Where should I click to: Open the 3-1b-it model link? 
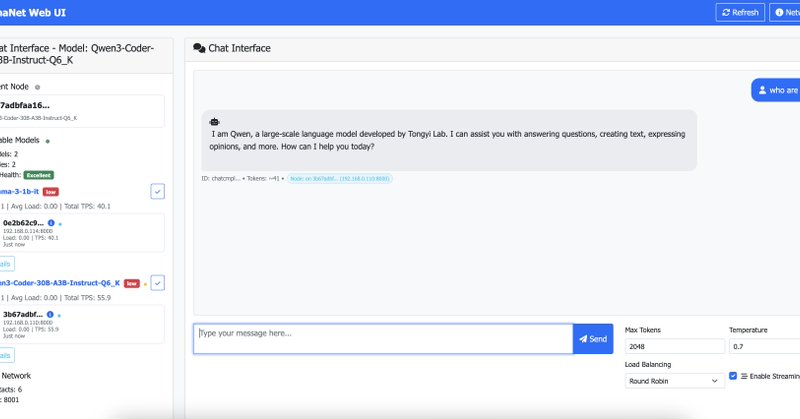click(x=19, y=191)
